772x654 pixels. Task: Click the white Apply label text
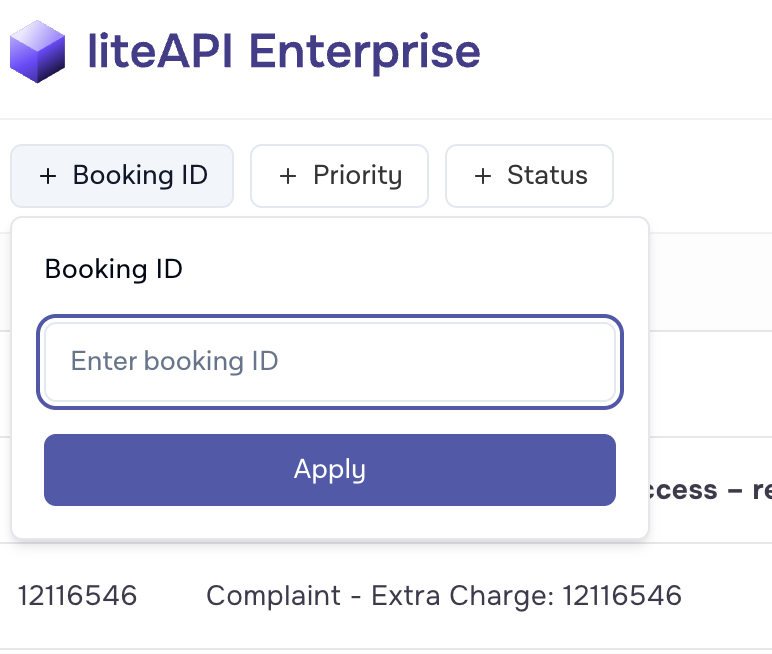pyautogui.click(x=330, y=469)
